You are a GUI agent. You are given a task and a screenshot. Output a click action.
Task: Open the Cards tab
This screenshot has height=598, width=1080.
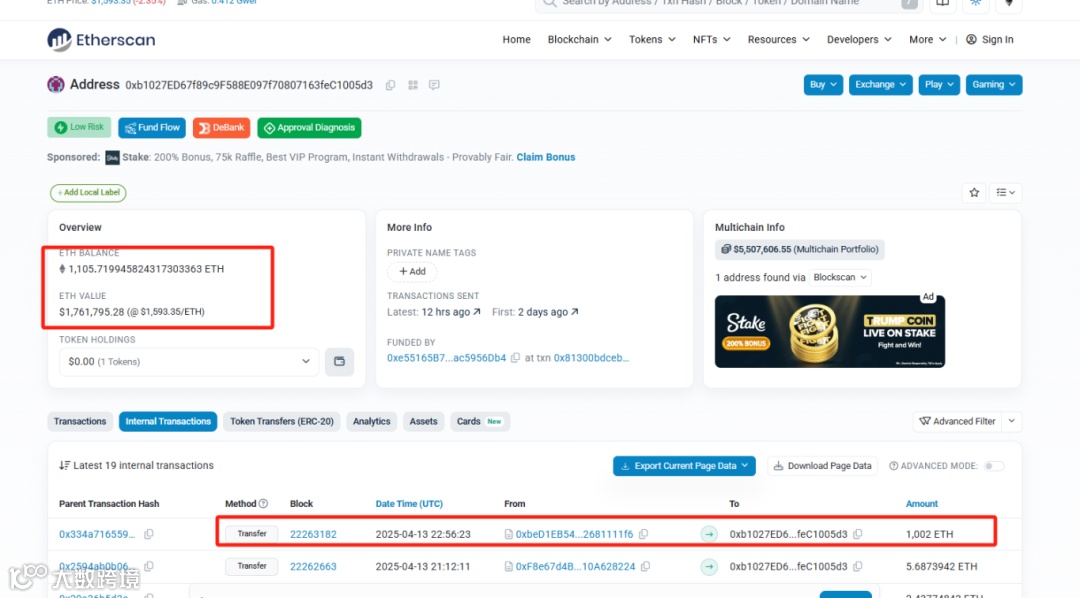479,422
